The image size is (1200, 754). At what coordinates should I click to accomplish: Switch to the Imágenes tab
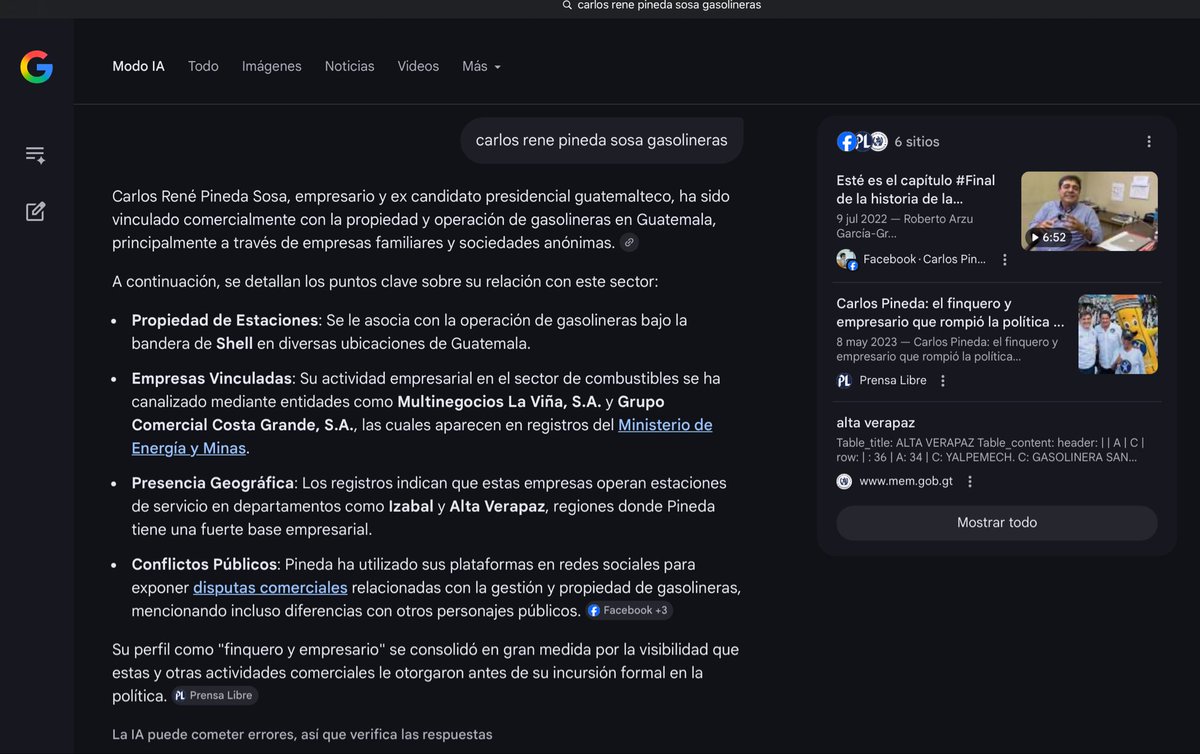[271, 66]
